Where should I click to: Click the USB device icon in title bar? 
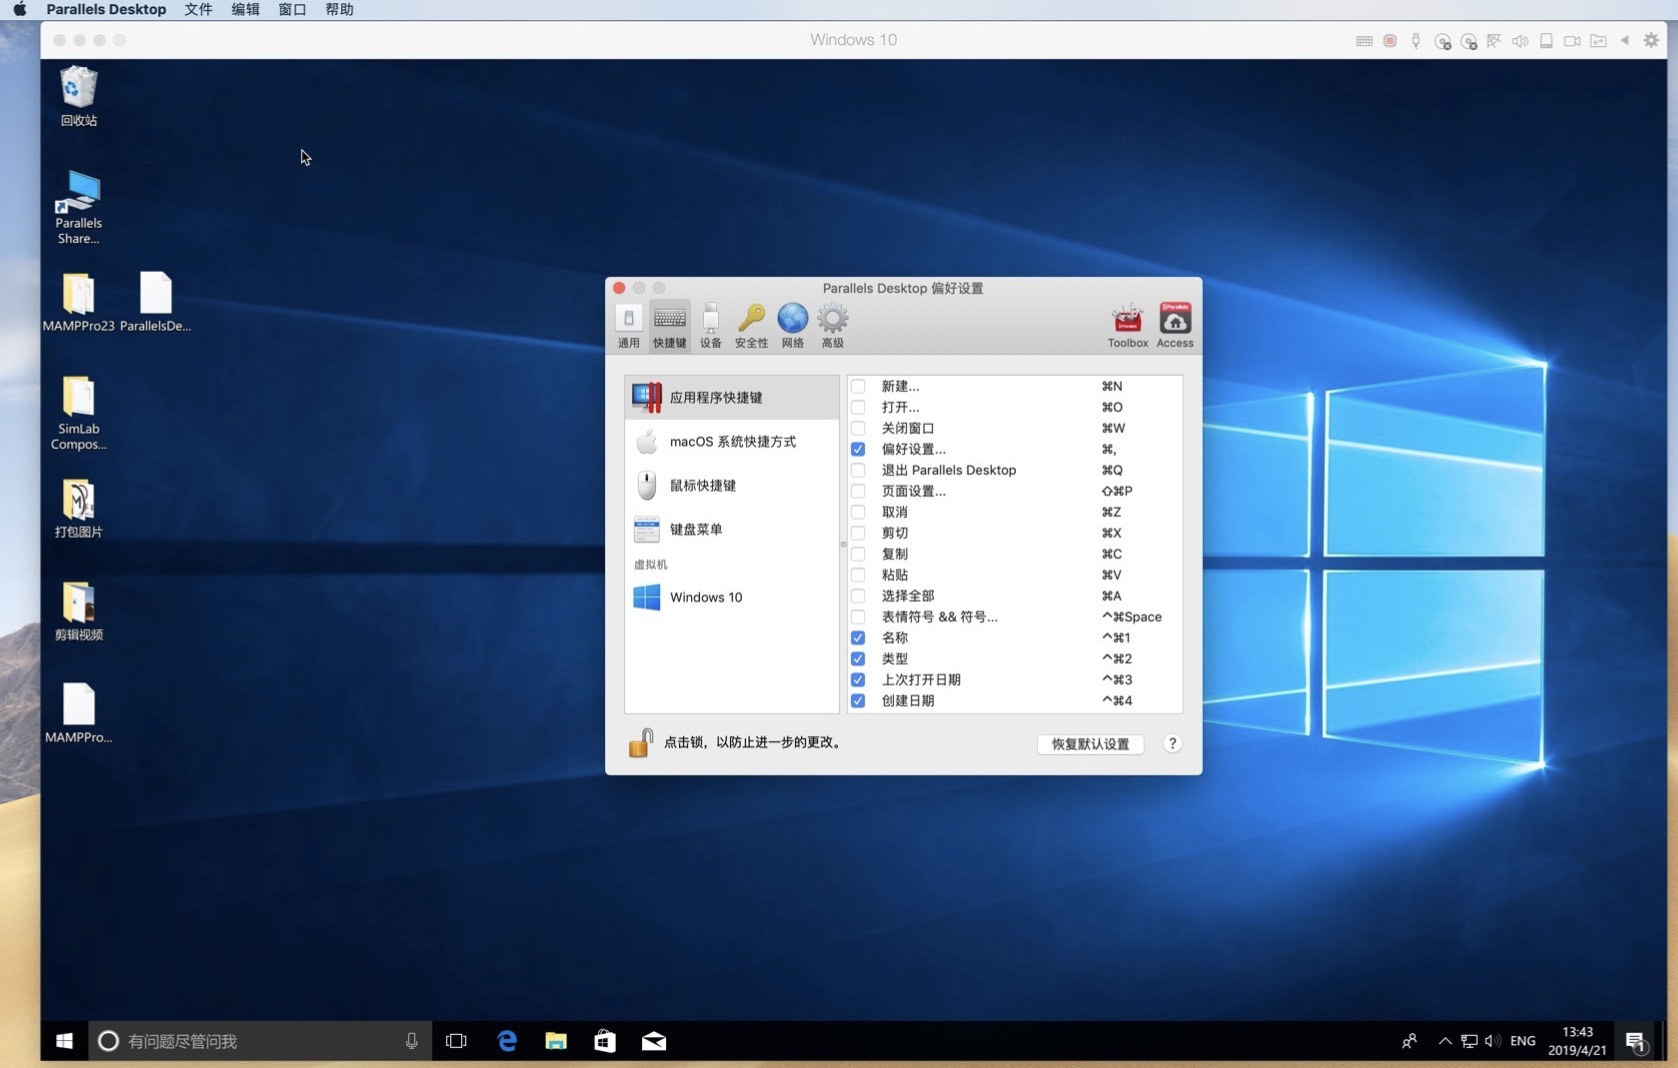(1416, 41)
